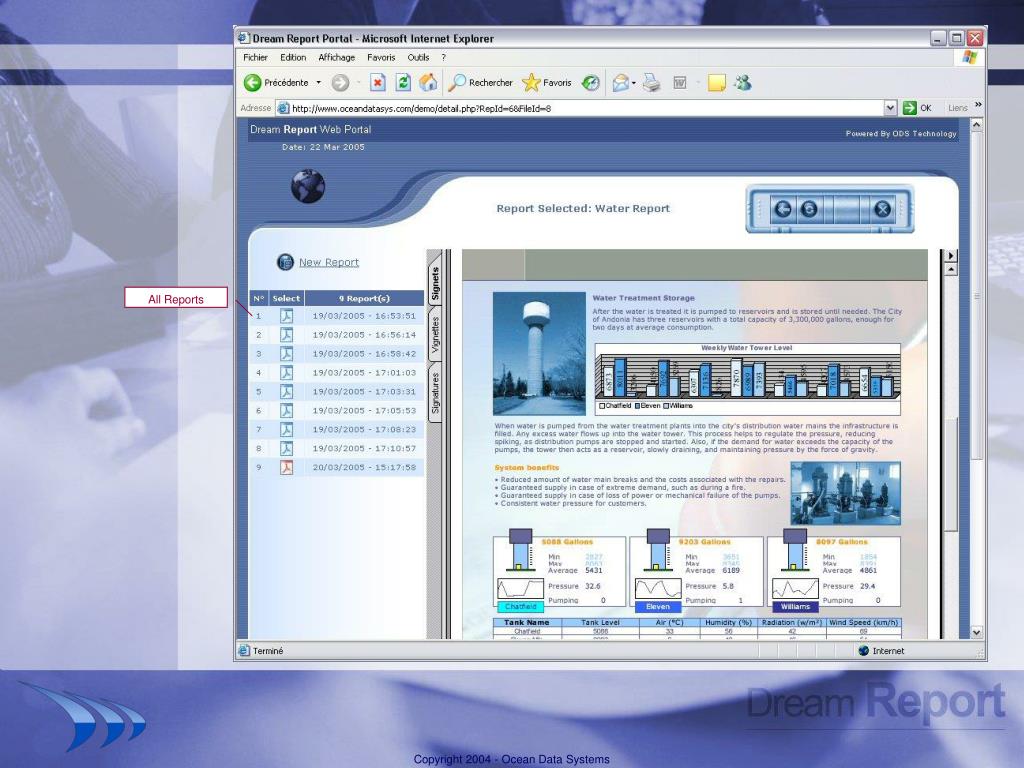Viewport: 1024px width, 768px height.
Task: Open the Favoris menu in menu bar
Action: point(381,57)
